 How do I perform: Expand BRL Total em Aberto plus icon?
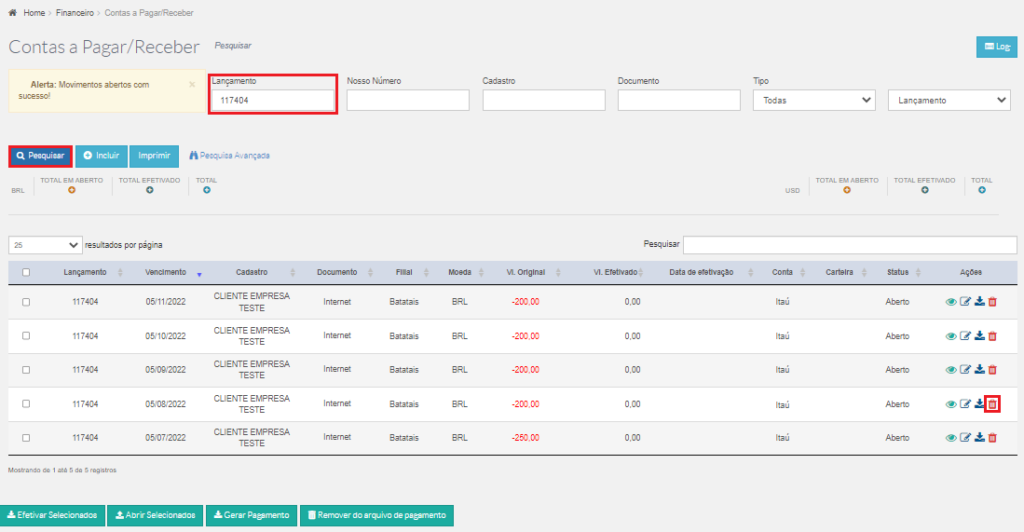72,190
